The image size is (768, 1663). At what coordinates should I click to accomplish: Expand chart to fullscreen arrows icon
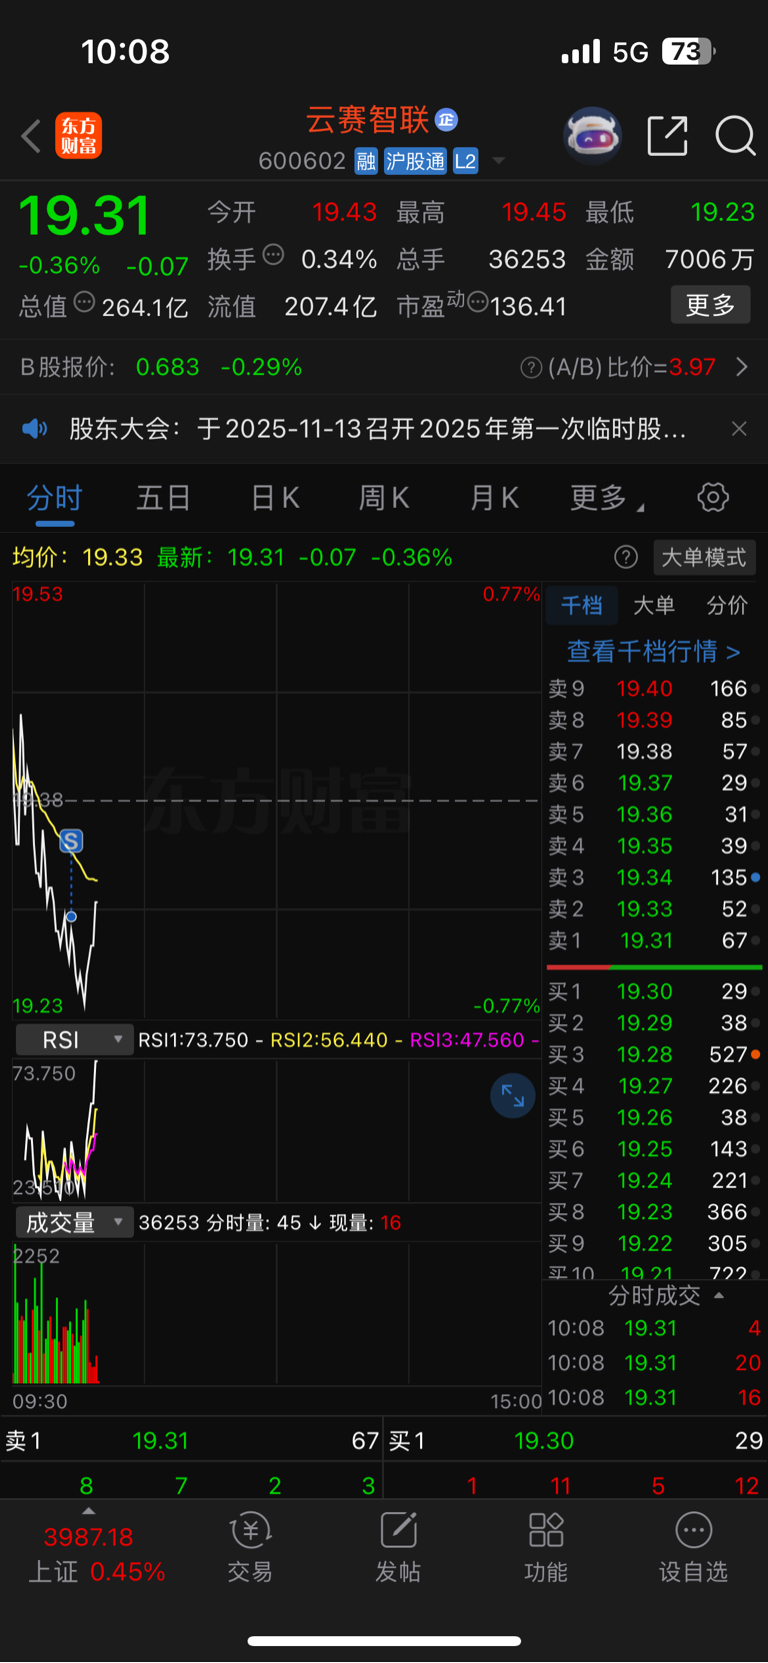[513, 1096]
